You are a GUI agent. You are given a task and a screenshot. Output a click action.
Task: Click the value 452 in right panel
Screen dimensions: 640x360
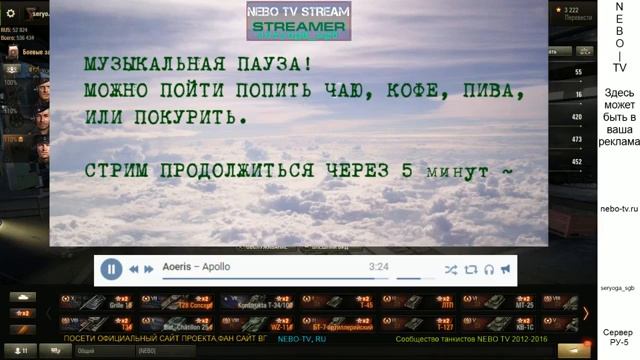(577, 162)
